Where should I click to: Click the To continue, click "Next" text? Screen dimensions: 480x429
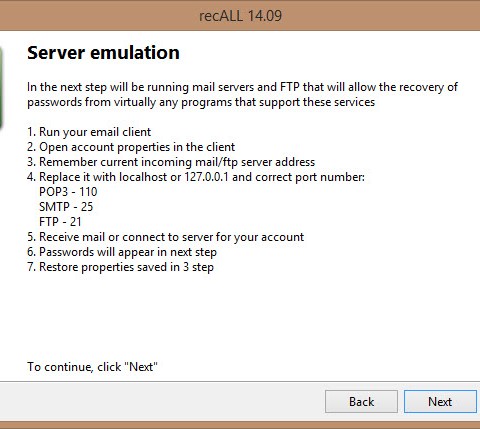click(92, 367)
